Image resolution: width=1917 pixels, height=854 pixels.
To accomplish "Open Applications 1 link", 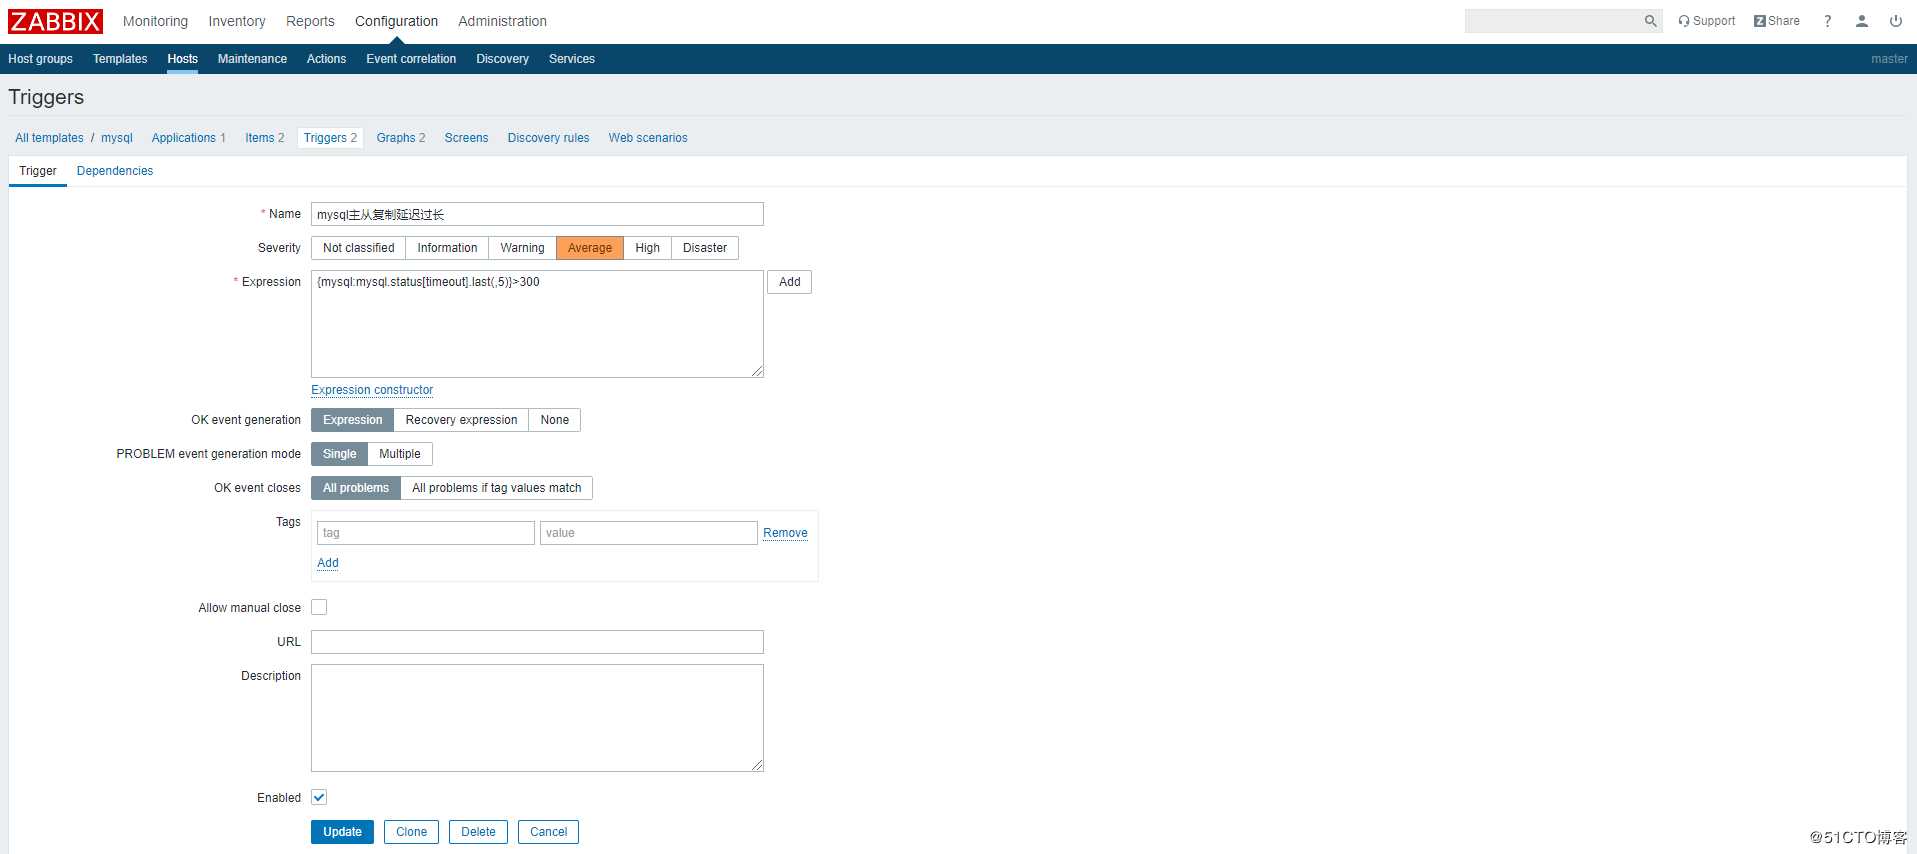I will 189,138.
